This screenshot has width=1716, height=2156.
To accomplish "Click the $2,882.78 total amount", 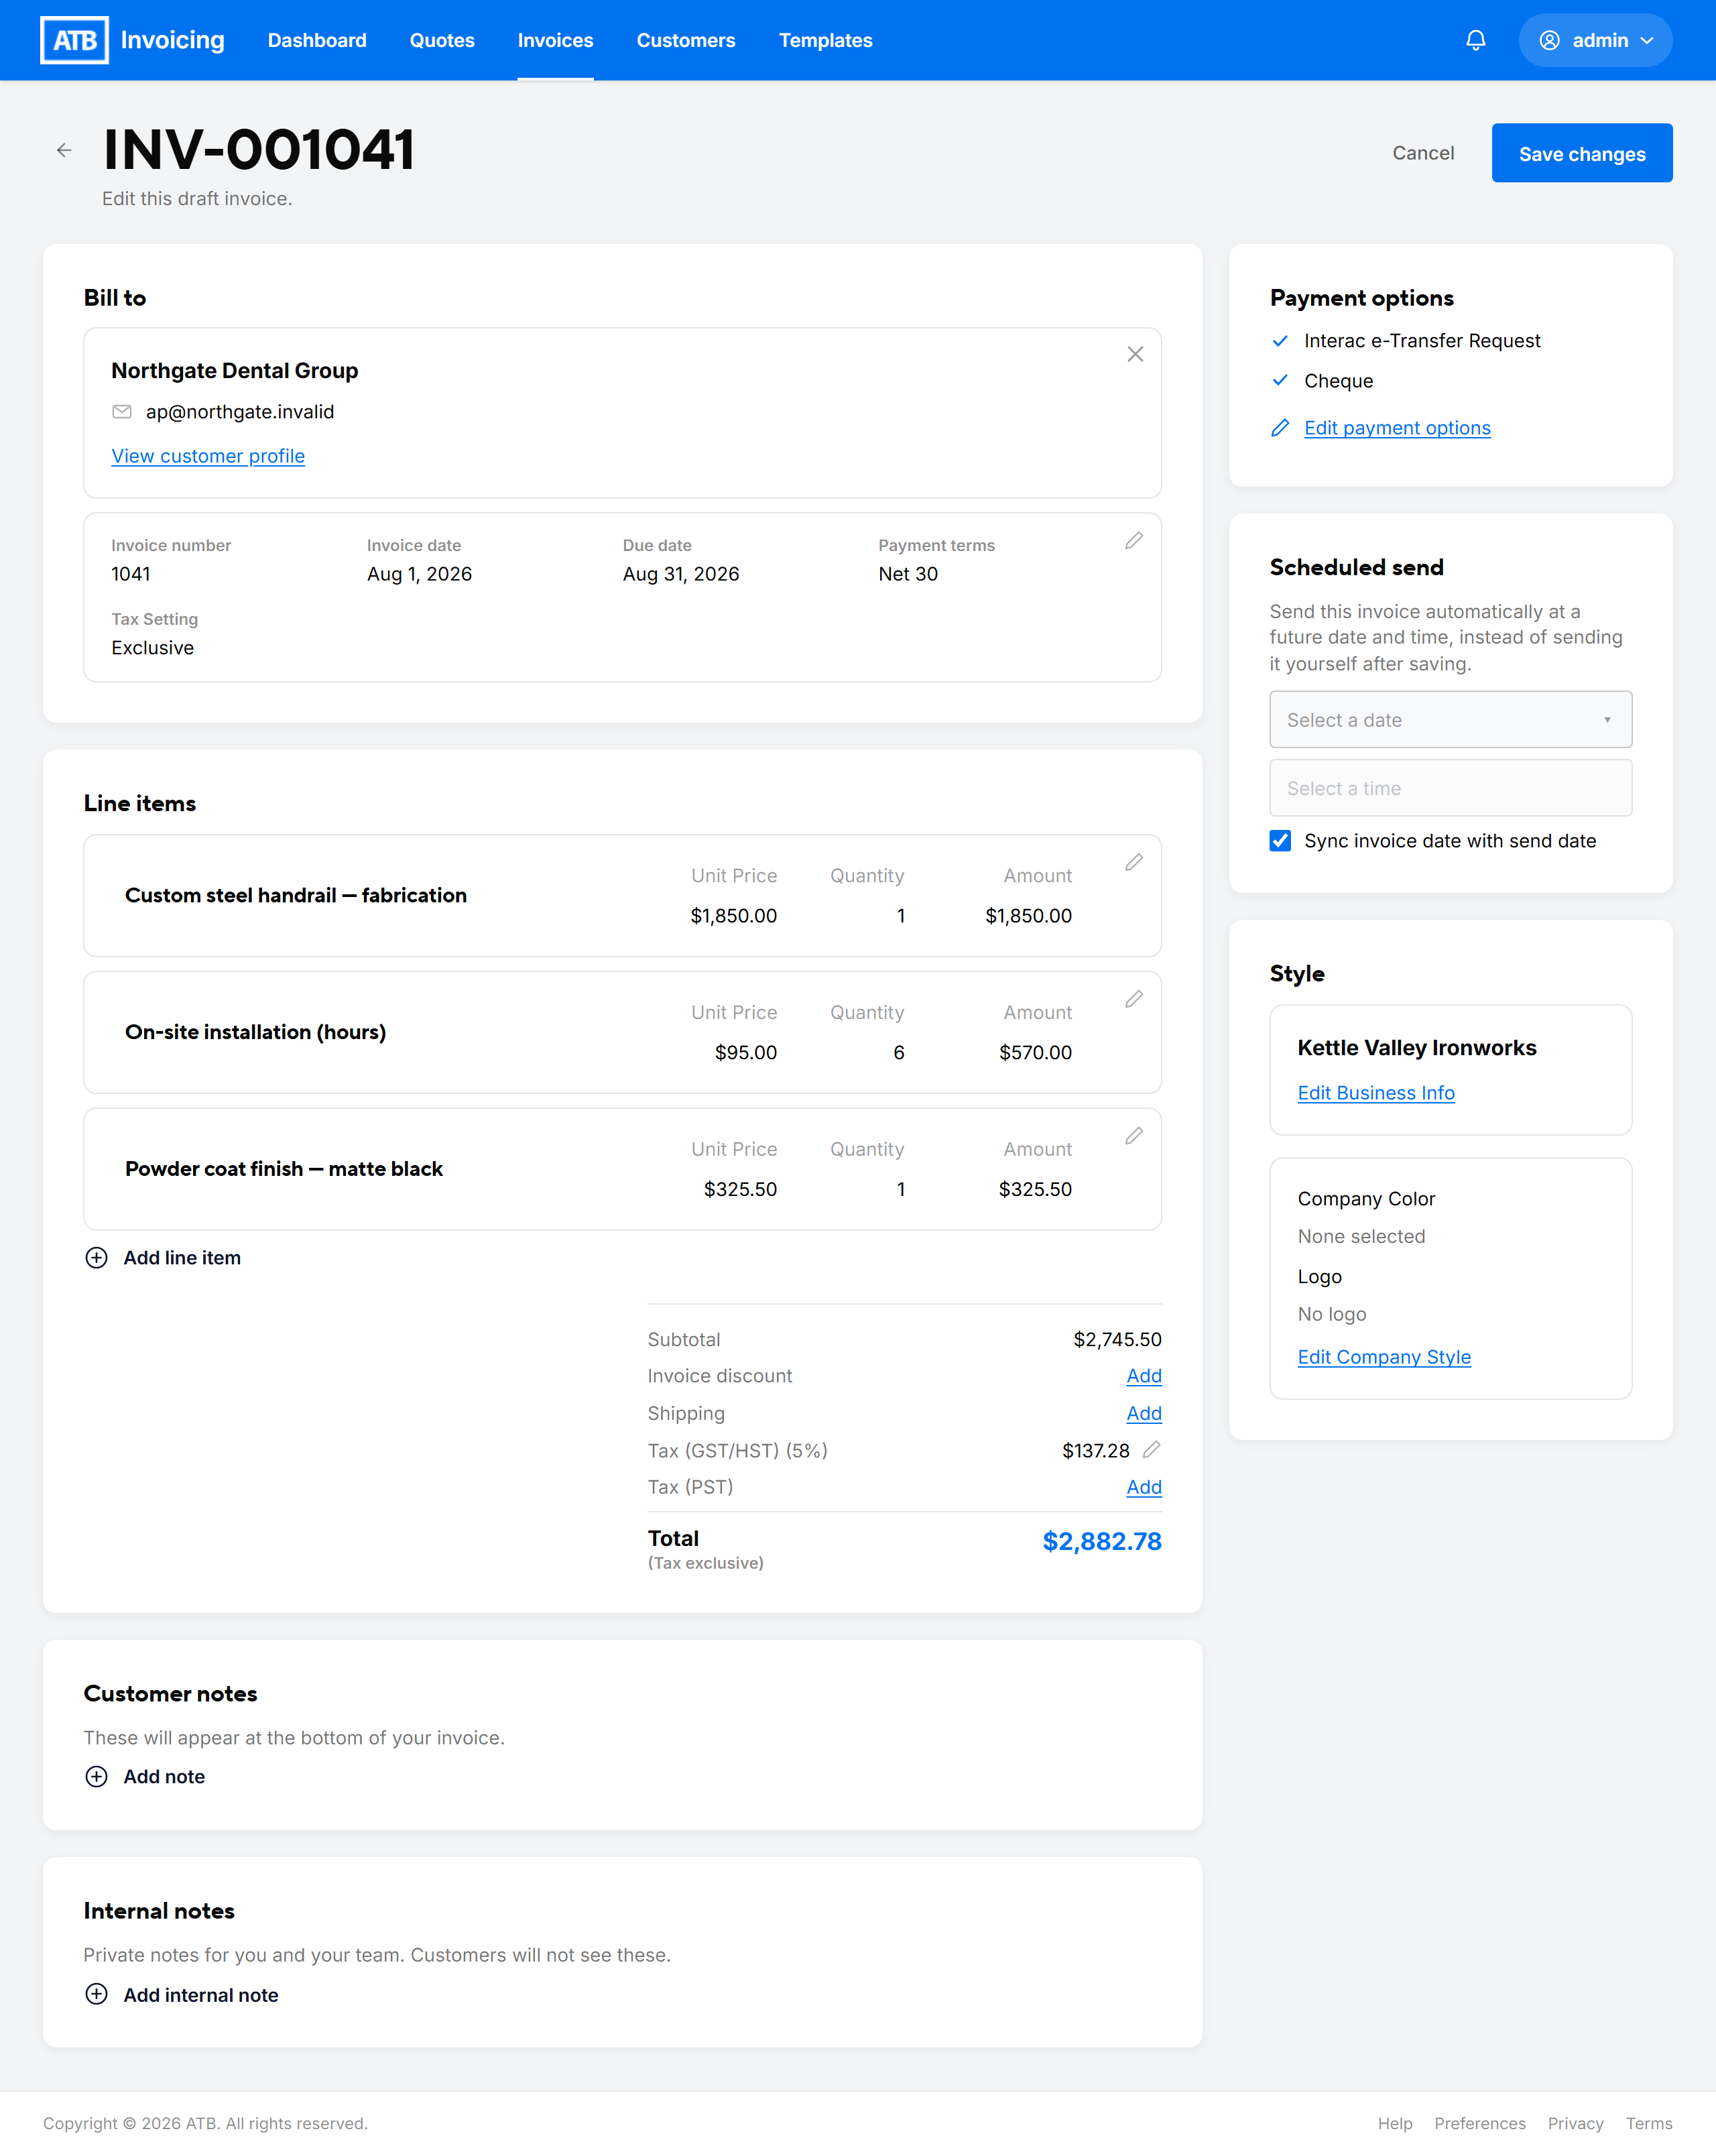I will (x=1101, y=1541).
